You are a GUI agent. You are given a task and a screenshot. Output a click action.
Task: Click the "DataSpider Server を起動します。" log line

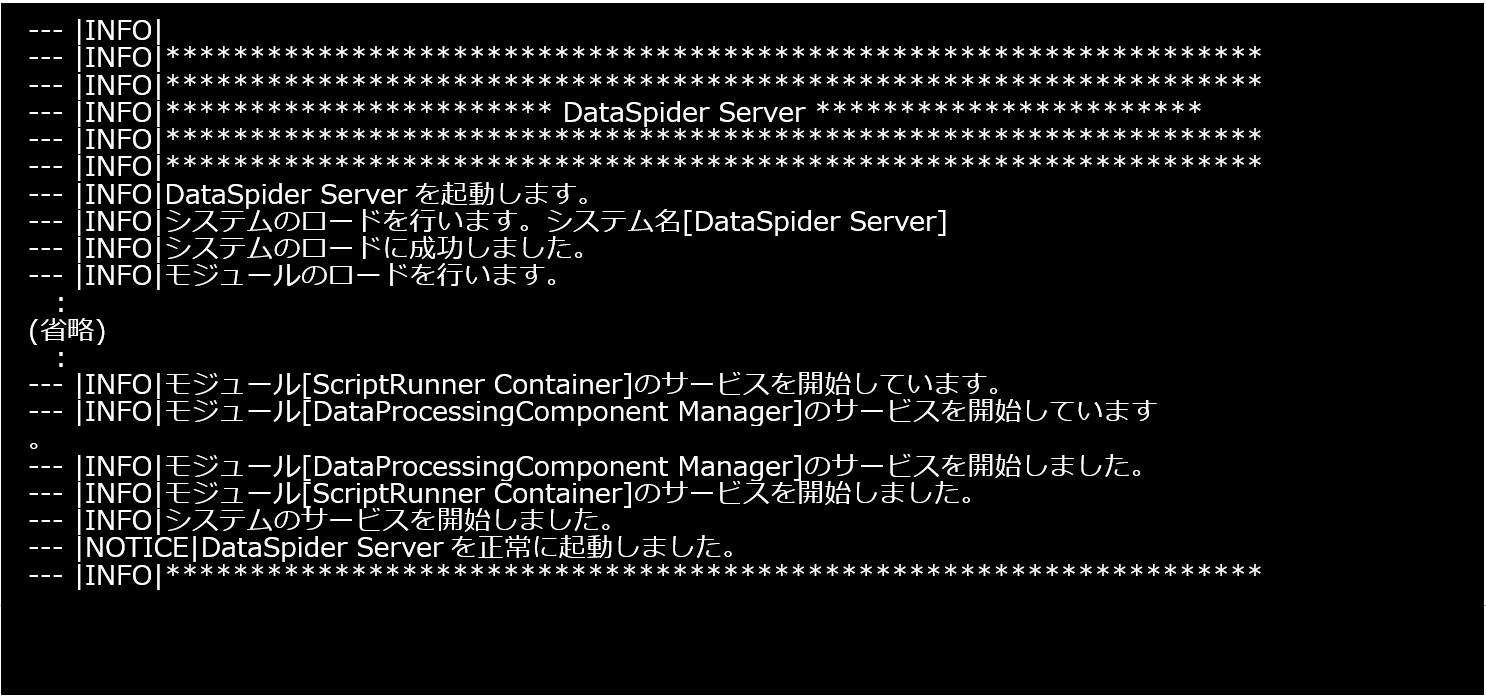point(380,193)
